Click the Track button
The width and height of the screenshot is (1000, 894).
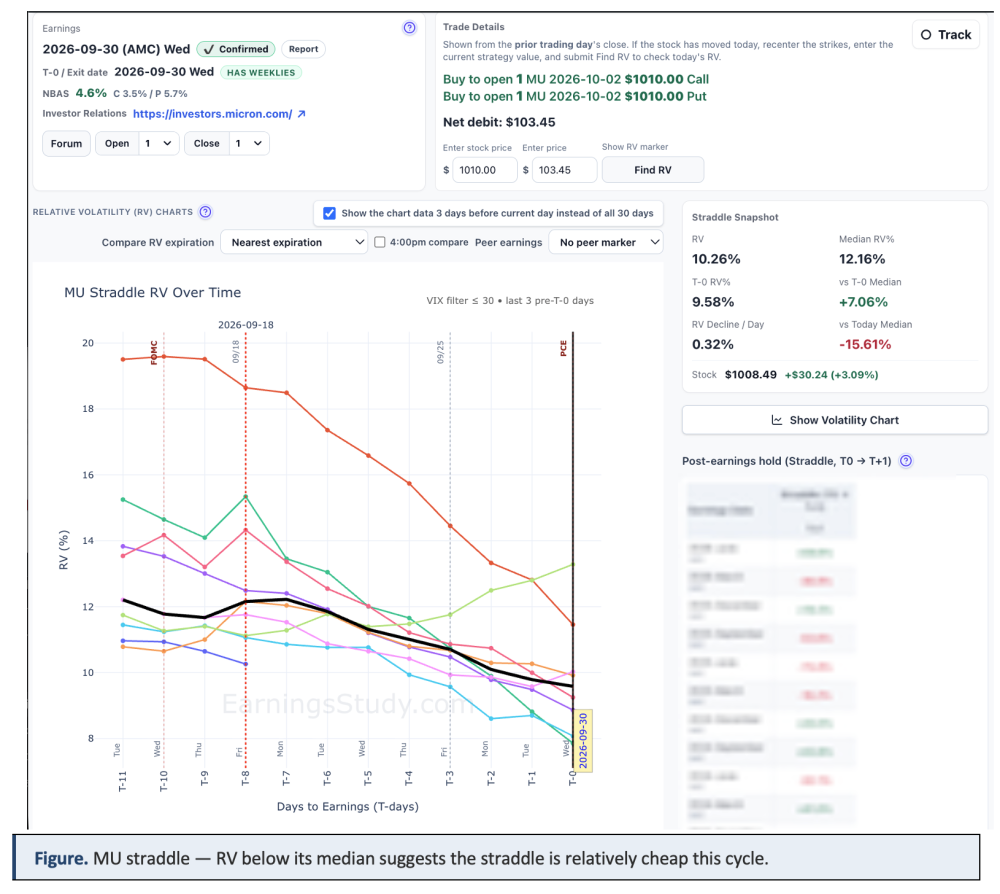(x=946, y=35)
